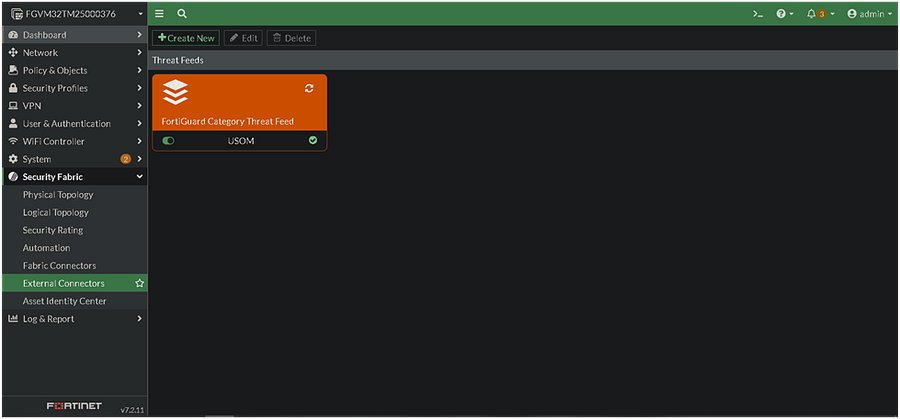
Task: Click the Network sidebar icon
Action: pyautogui.click(x=13, y=53)
